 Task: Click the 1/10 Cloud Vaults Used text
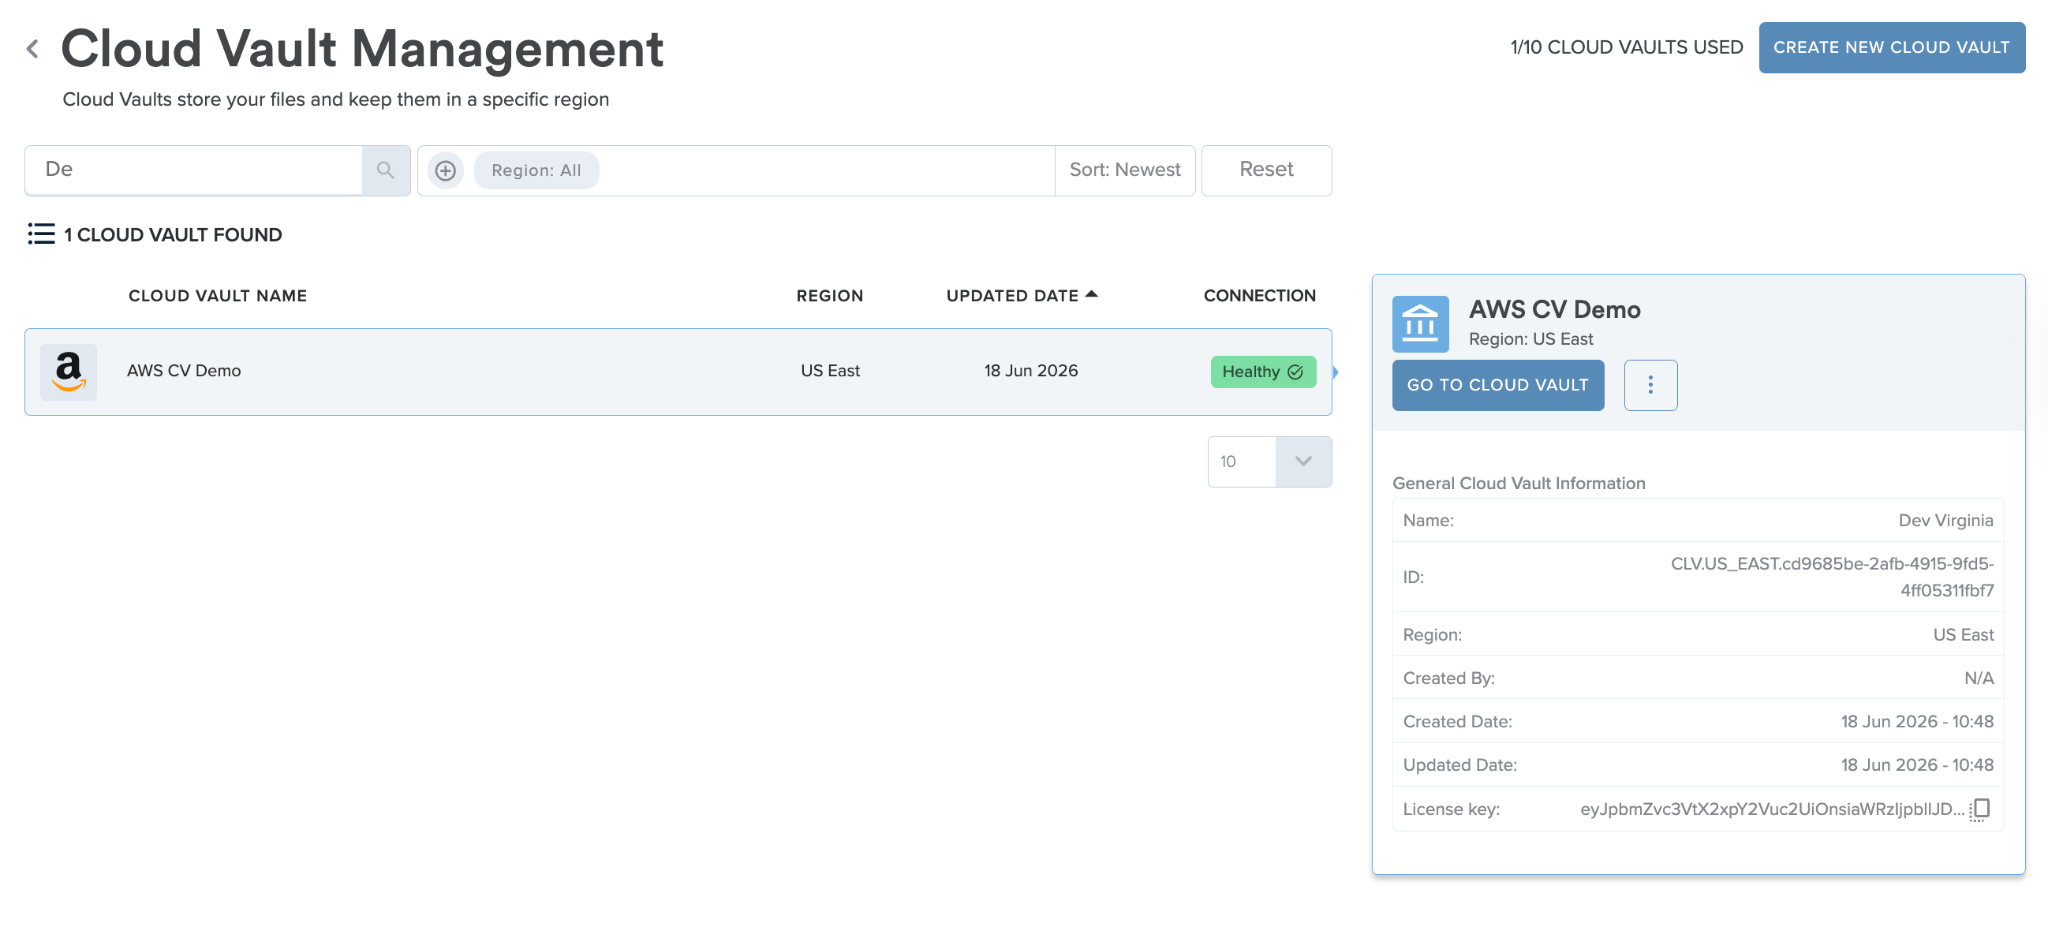1626,47
